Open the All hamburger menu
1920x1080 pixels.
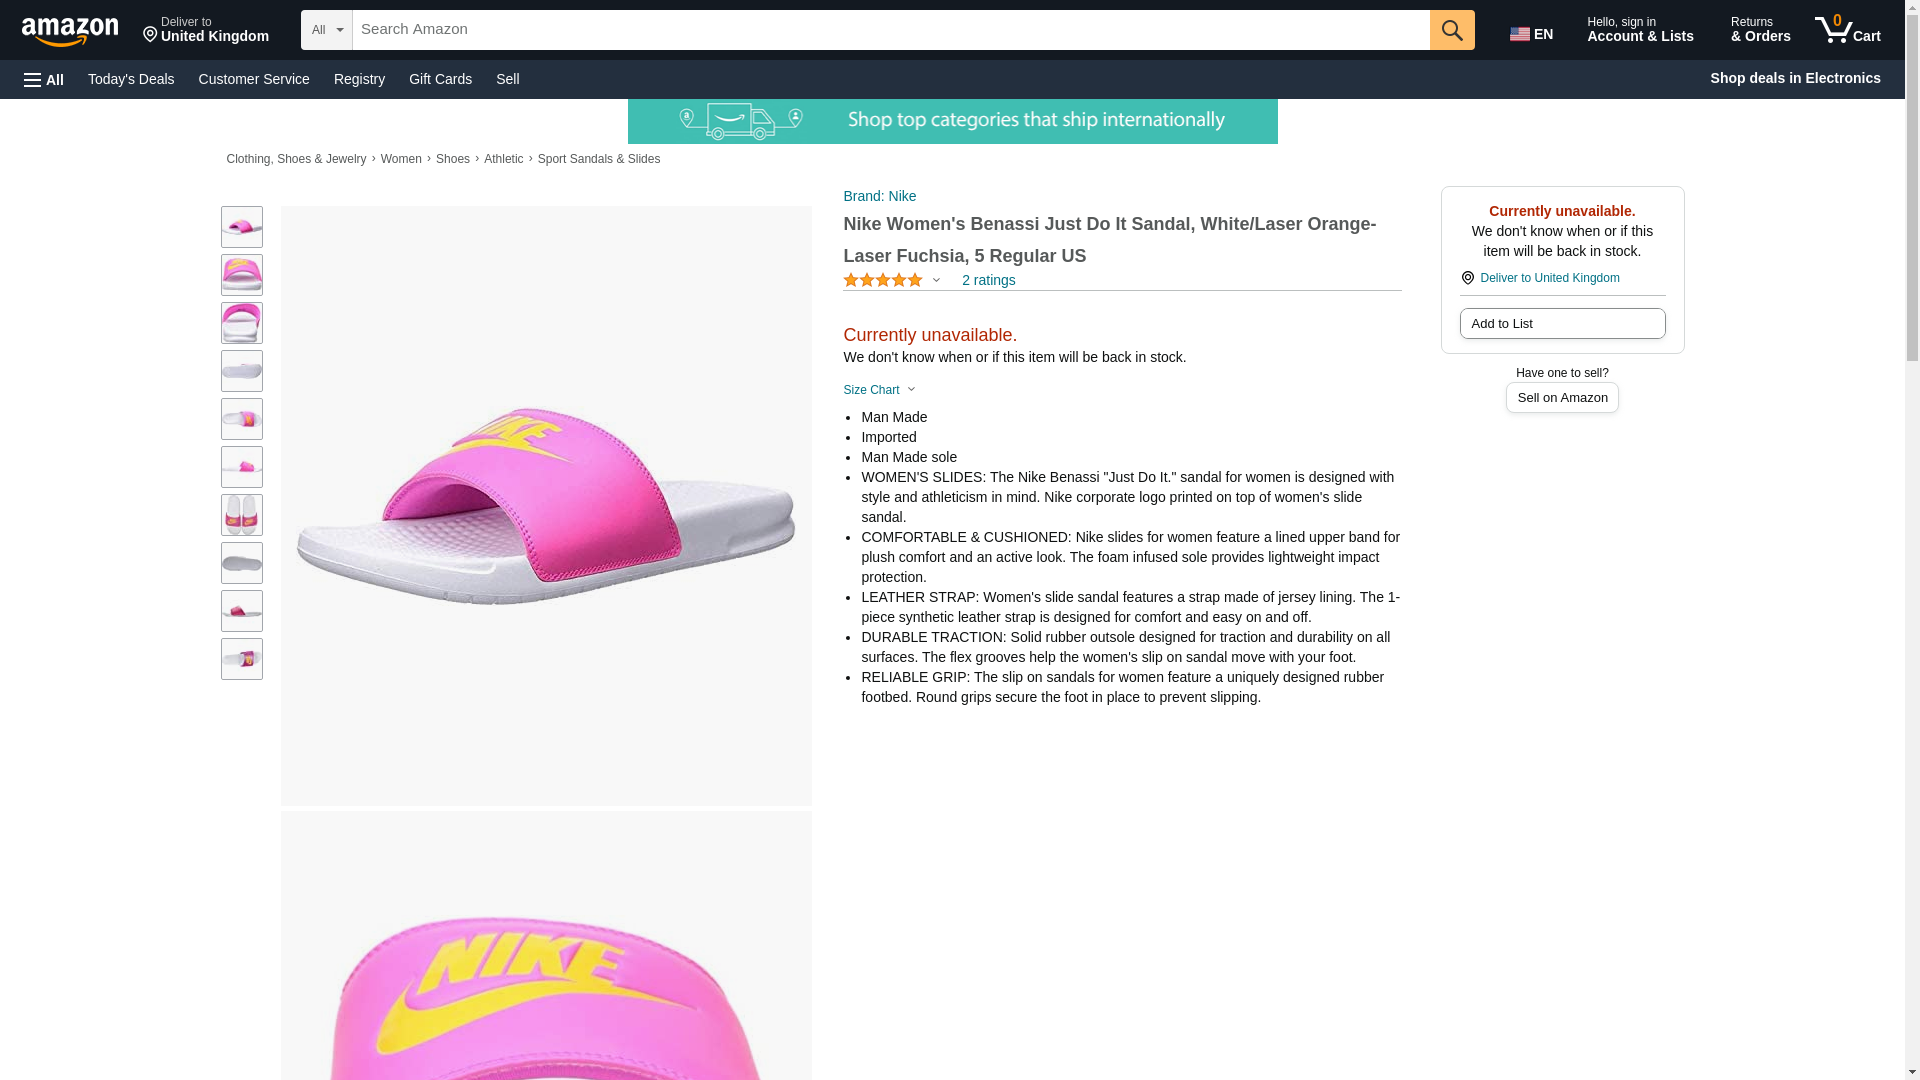tap(44, 80)
